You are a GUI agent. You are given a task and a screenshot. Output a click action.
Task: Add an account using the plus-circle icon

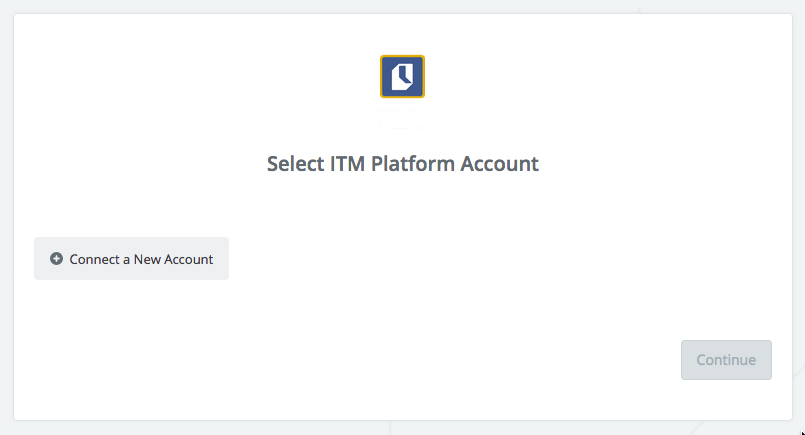tap(56, 259)
